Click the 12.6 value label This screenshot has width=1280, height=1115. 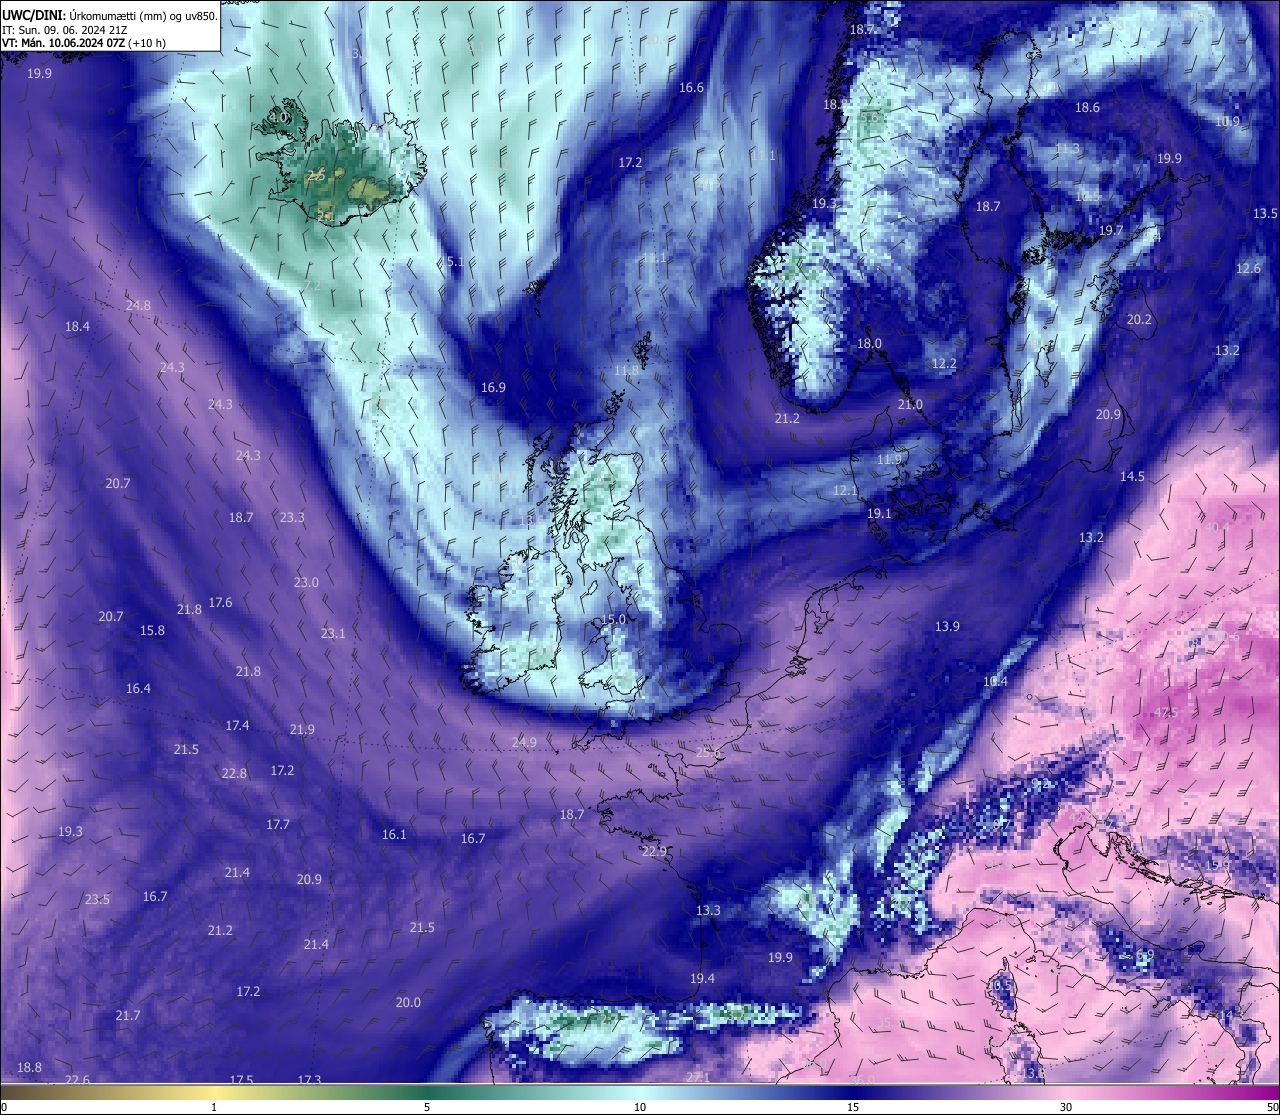click(1248, 269)
